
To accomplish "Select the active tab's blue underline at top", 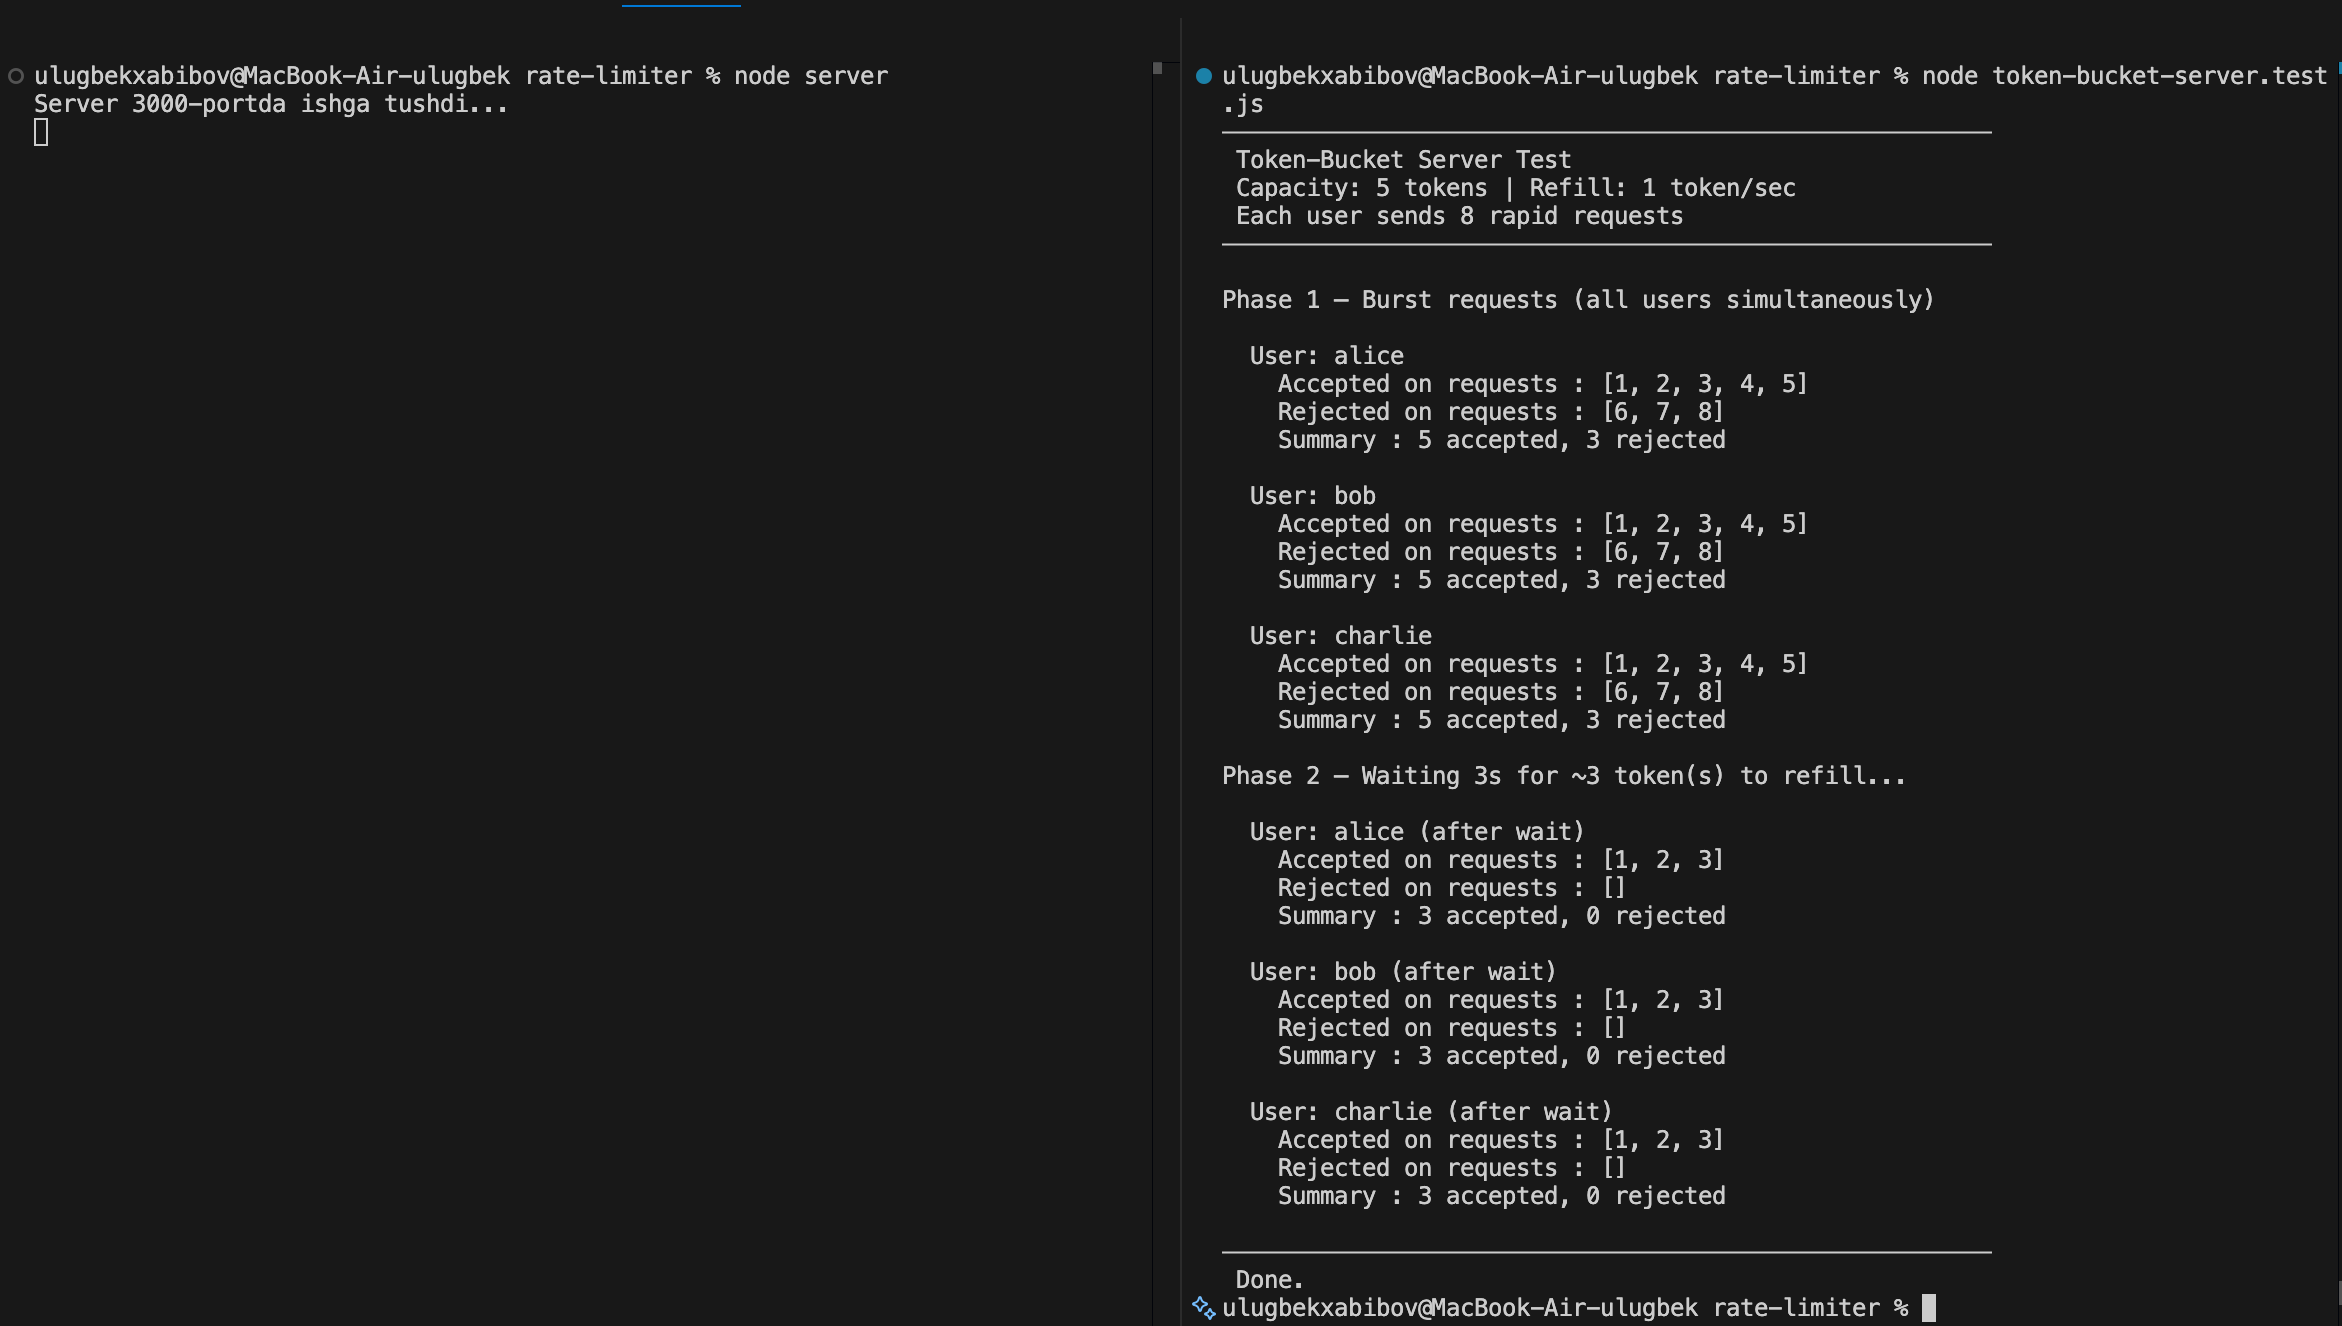I will (x=681, y=5).
